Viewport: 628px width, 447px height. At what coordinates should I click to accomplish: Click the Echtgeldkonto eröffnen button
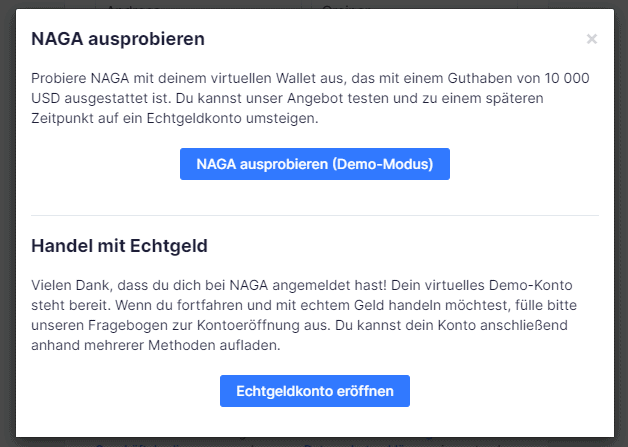[314, 391]
